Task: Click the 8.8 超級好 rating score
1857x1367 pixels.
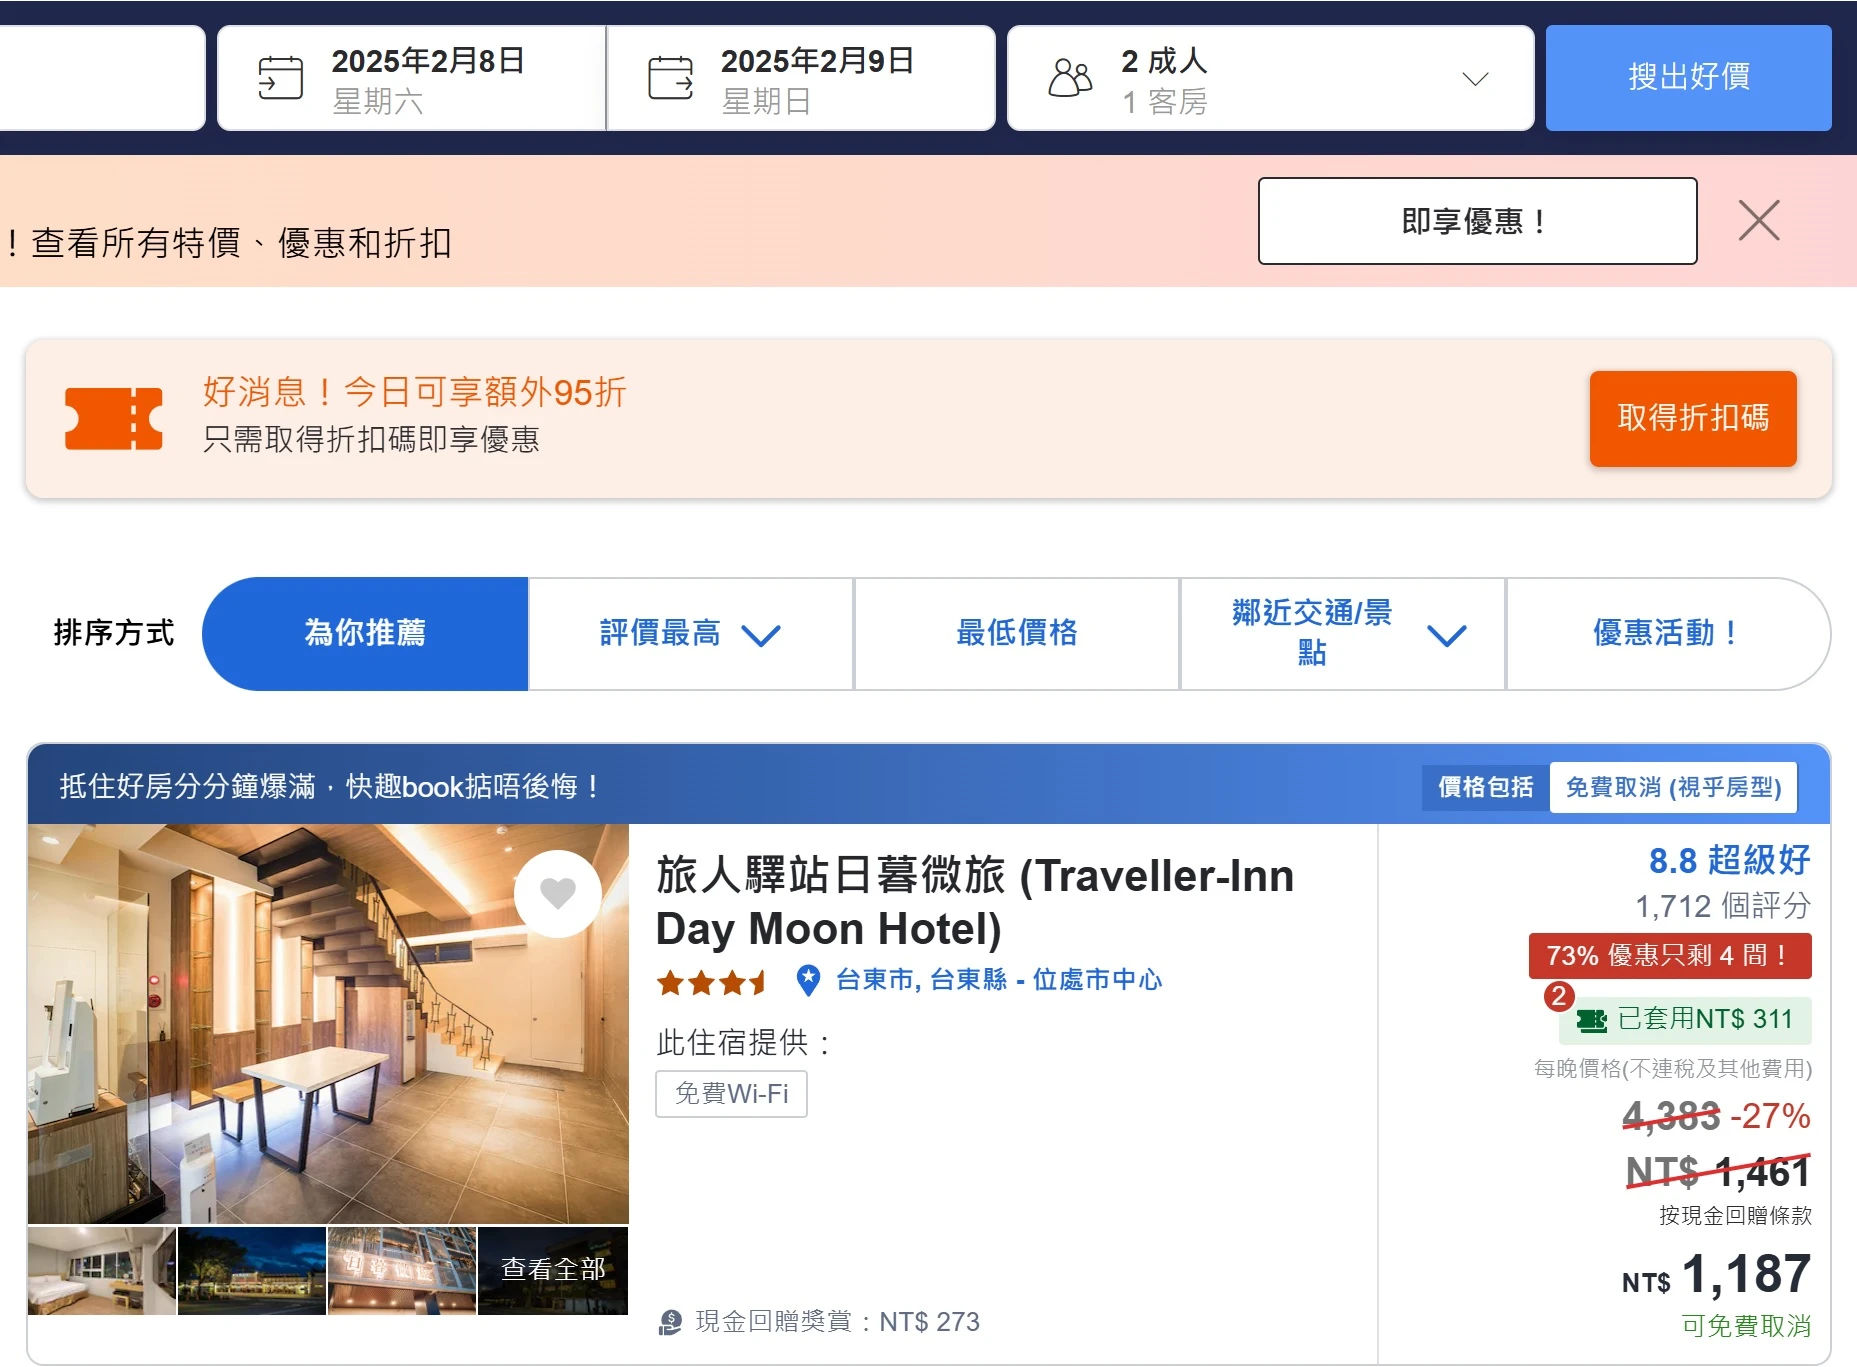Action: (1729, 860)
